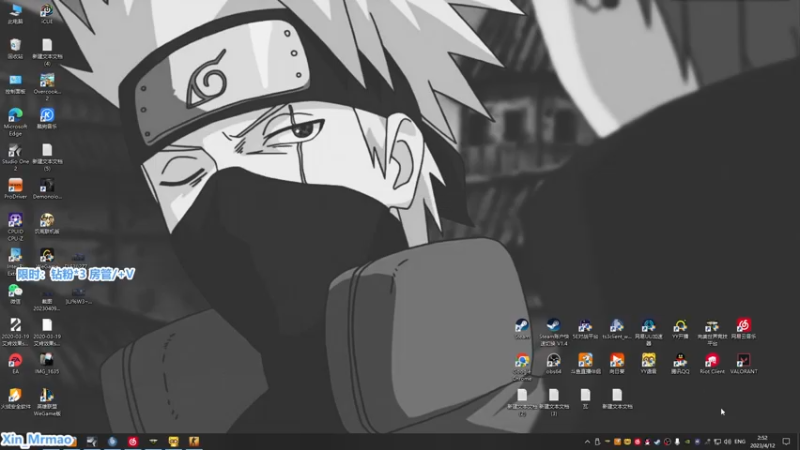This screenshot has height=450, width=800.
Task: Launch the Sunlogin remote shortcut
Action: tap(617, 364)
